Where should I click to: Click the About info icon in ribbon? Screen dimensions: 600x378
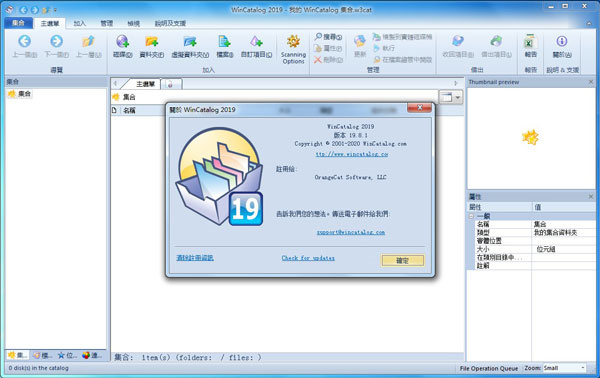(562, 46)
